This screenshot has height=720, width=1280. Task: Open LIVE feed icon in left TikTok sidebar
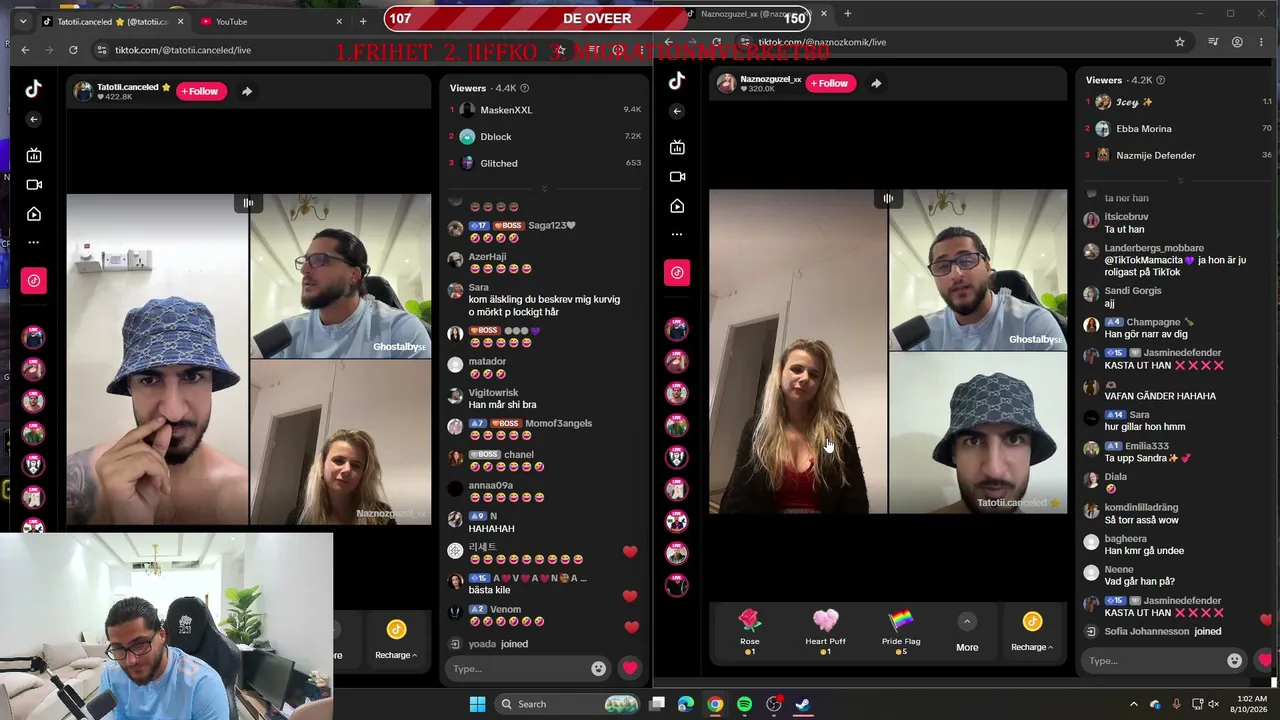[34, 155]
